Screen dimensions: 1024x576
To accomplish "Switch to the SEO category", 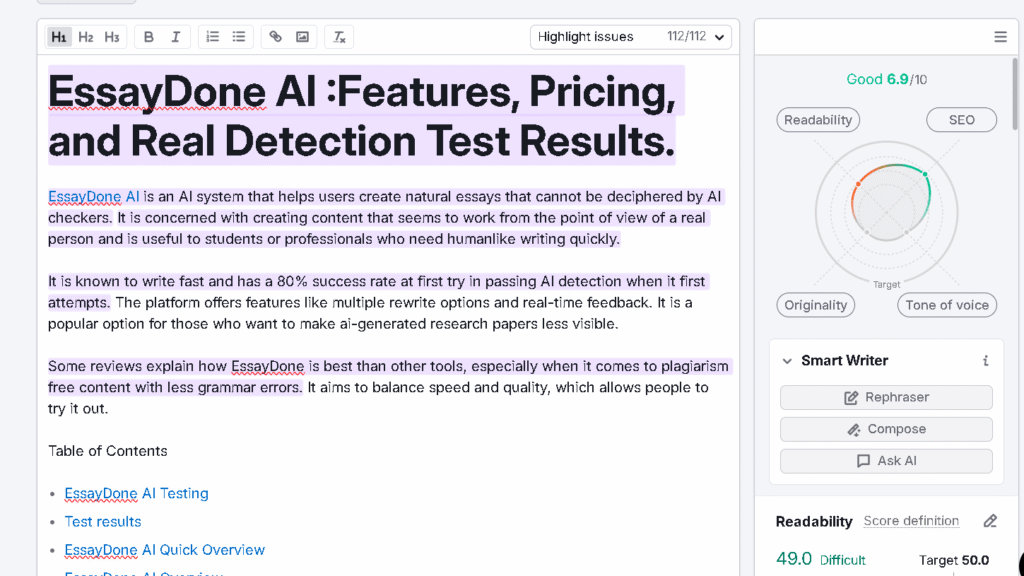I will [961, 119].
